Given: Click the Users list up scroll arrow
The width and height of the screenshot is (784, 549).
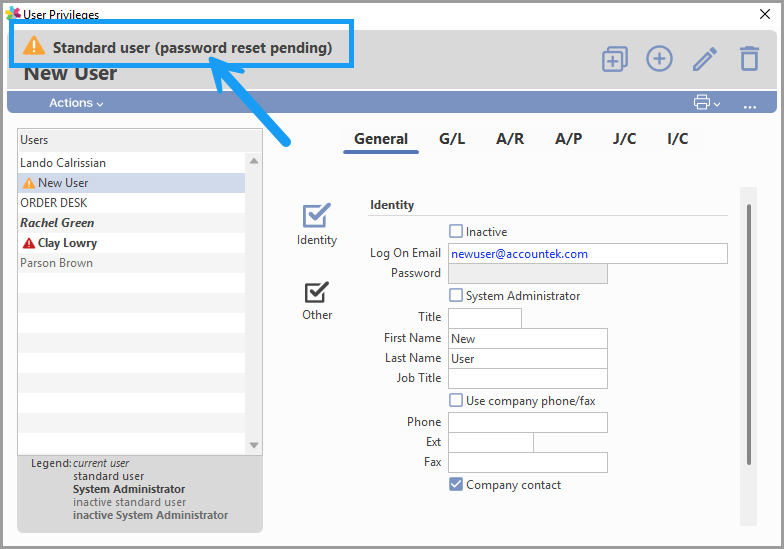Looking at the screenshot, I should (254, 160).
